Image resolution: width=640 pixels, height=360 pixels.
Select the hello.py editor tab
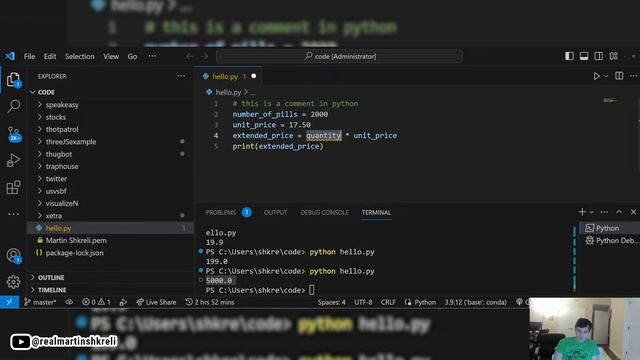pyautogui.click(x=229, y=76)
